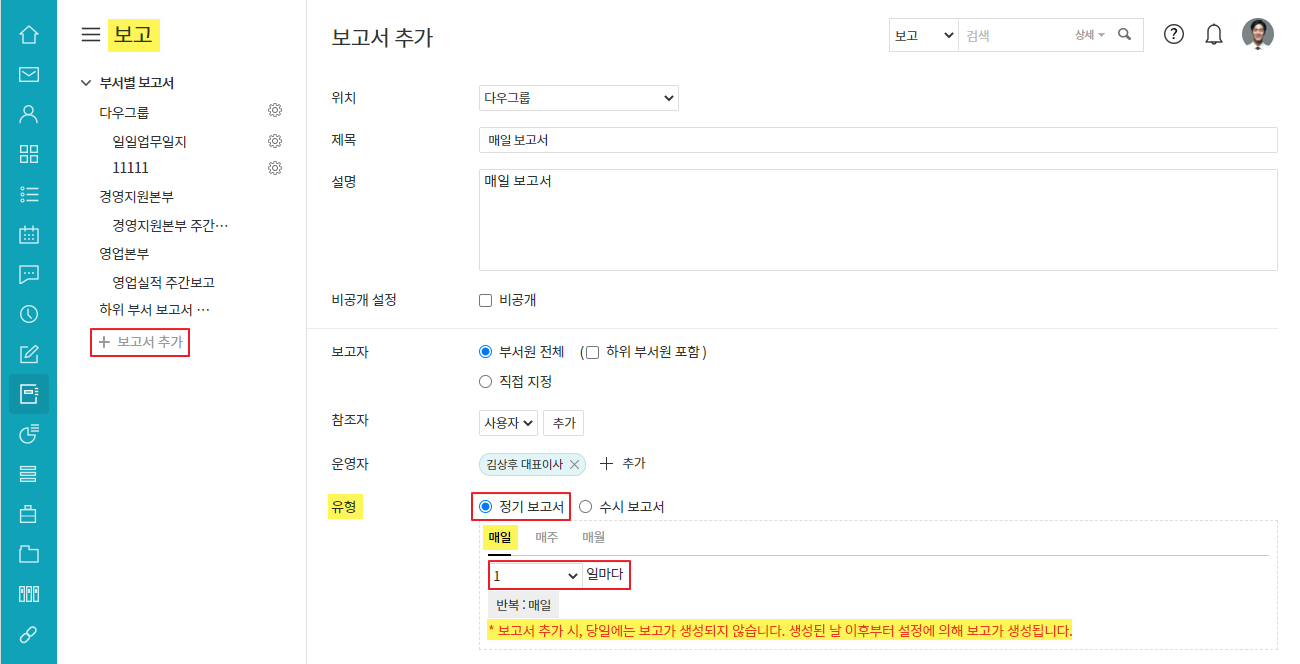Remove 김상후 대표이사 from 운영자
This screenshot has width=1300, height=664.
click(x=574, y=464)
